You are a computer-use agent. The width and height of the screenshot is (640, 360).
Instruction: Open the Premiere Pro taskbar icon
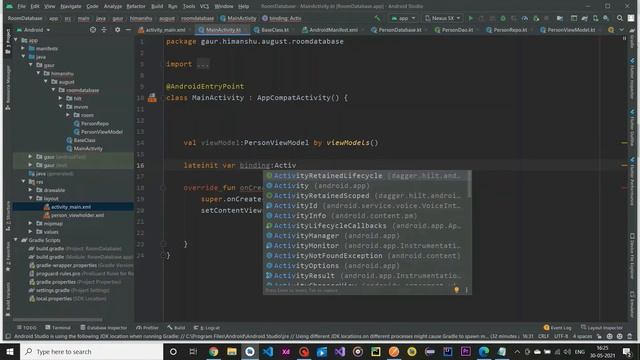pyautogui.click(x=465, y=351)
